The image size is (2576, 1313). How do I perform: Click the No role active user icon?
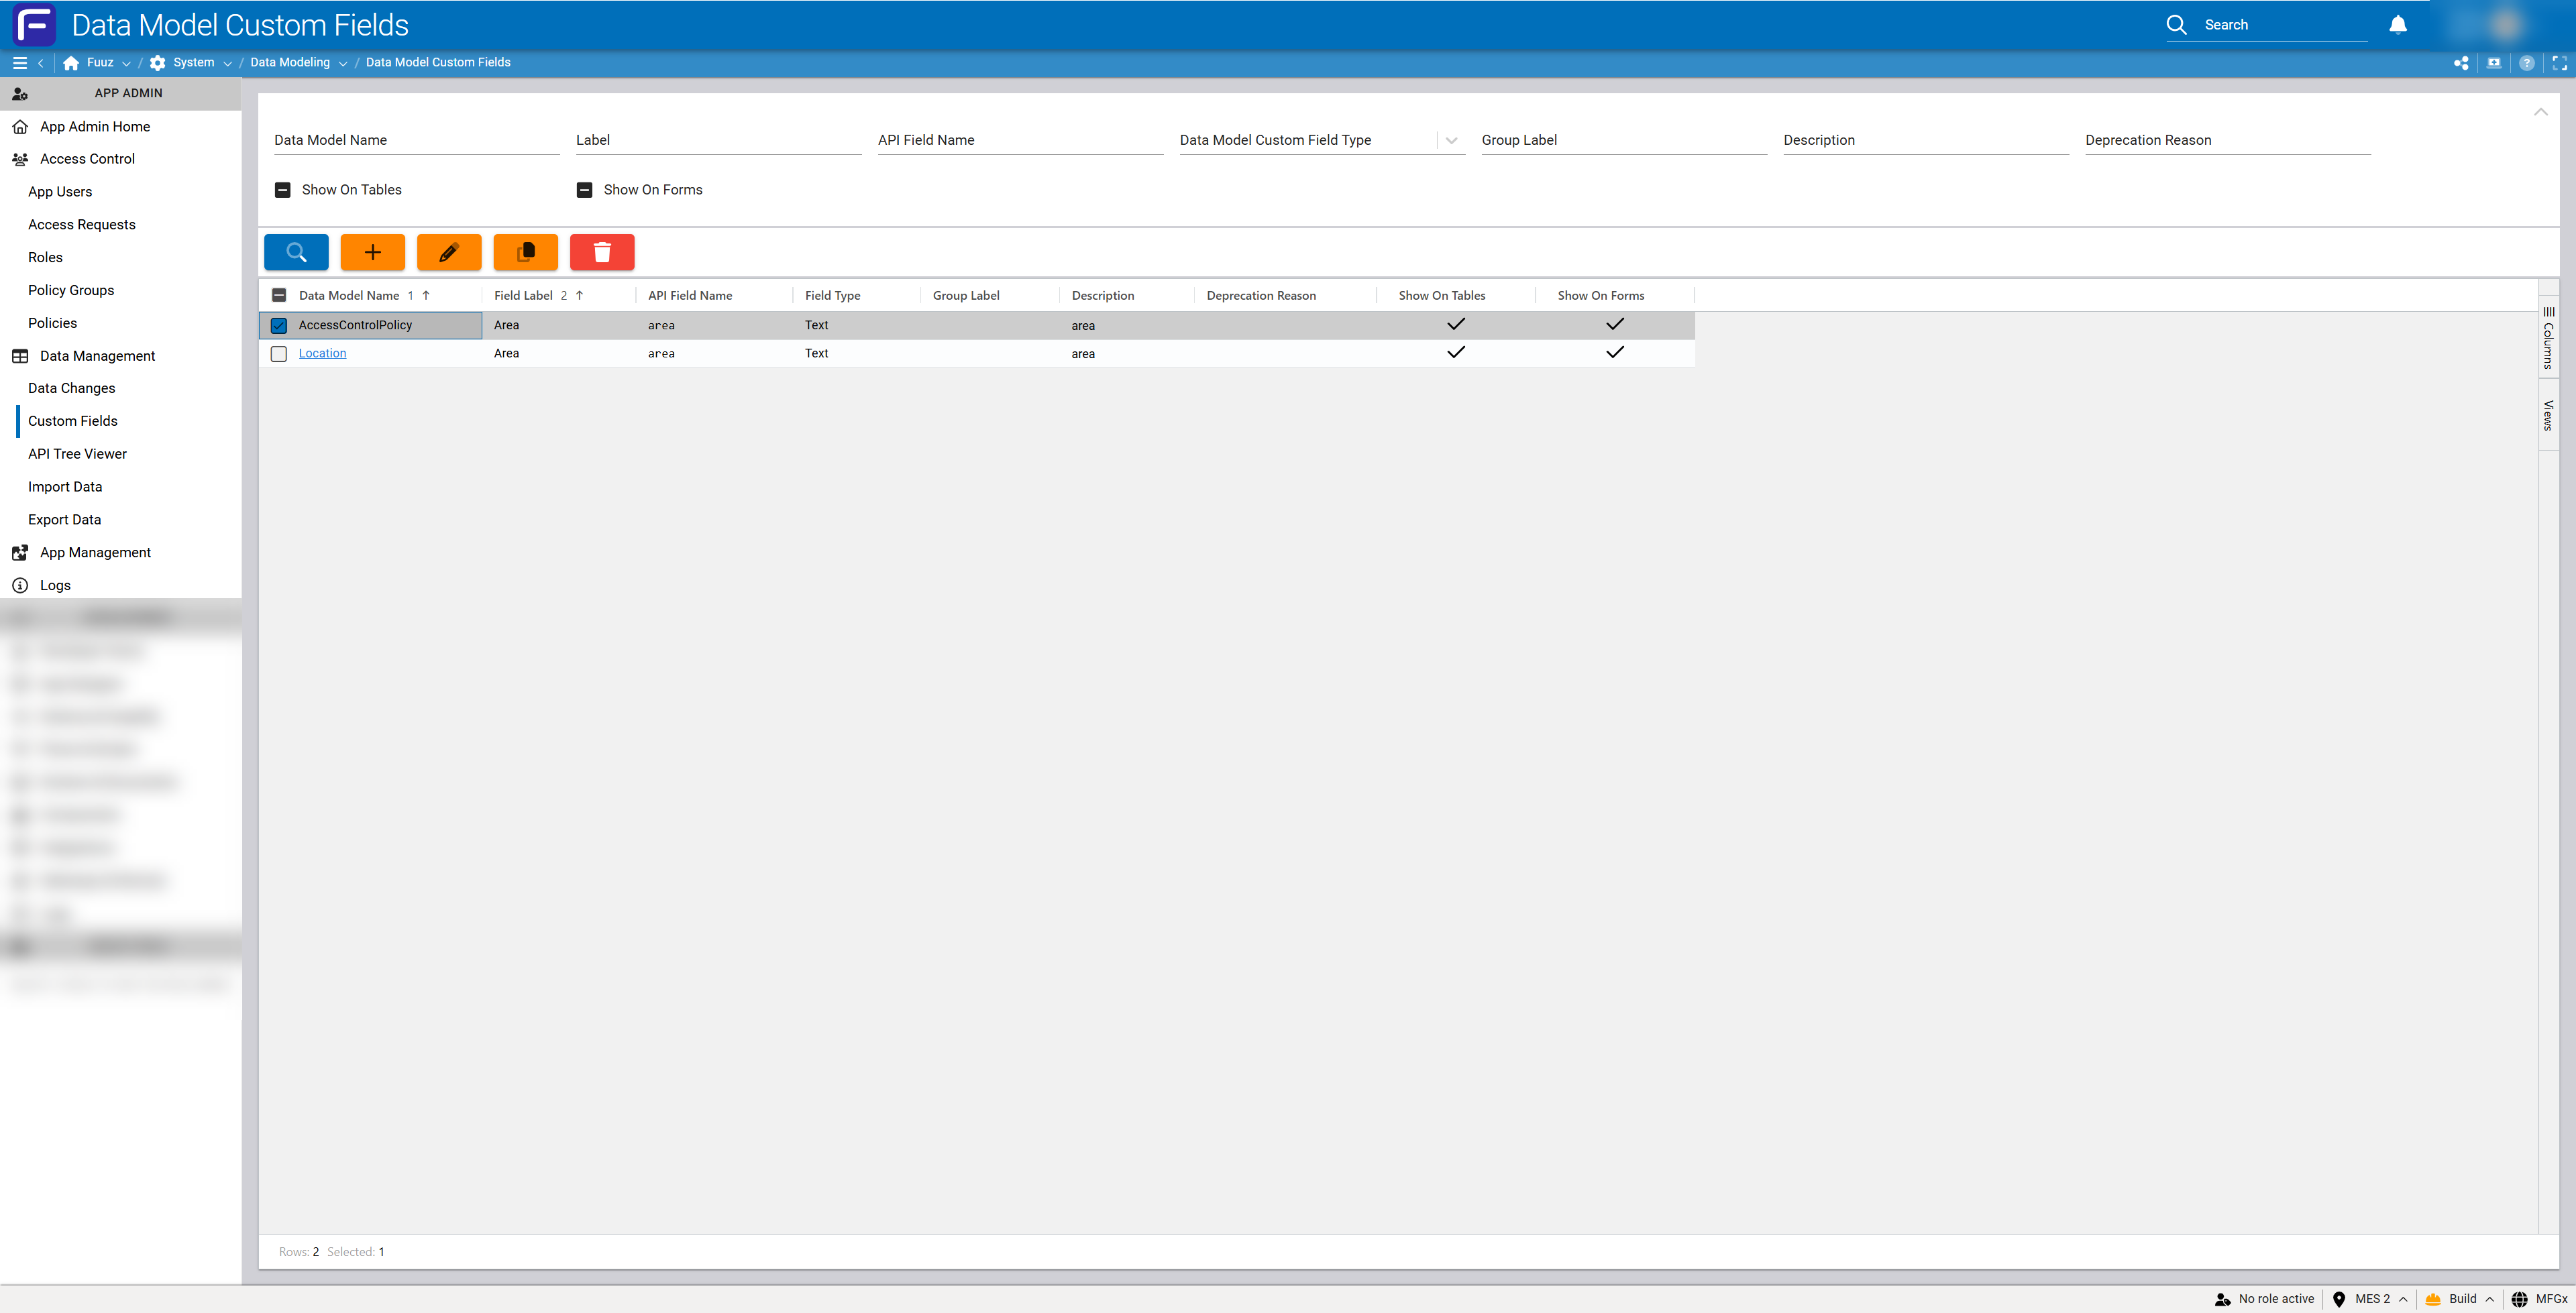click(2222, 1299)
